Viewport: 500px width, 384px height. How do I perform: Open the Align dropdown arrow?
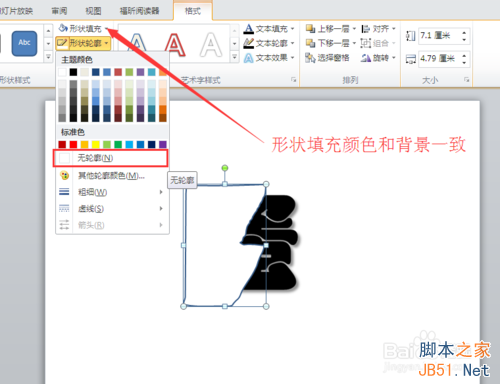(394, 29)
